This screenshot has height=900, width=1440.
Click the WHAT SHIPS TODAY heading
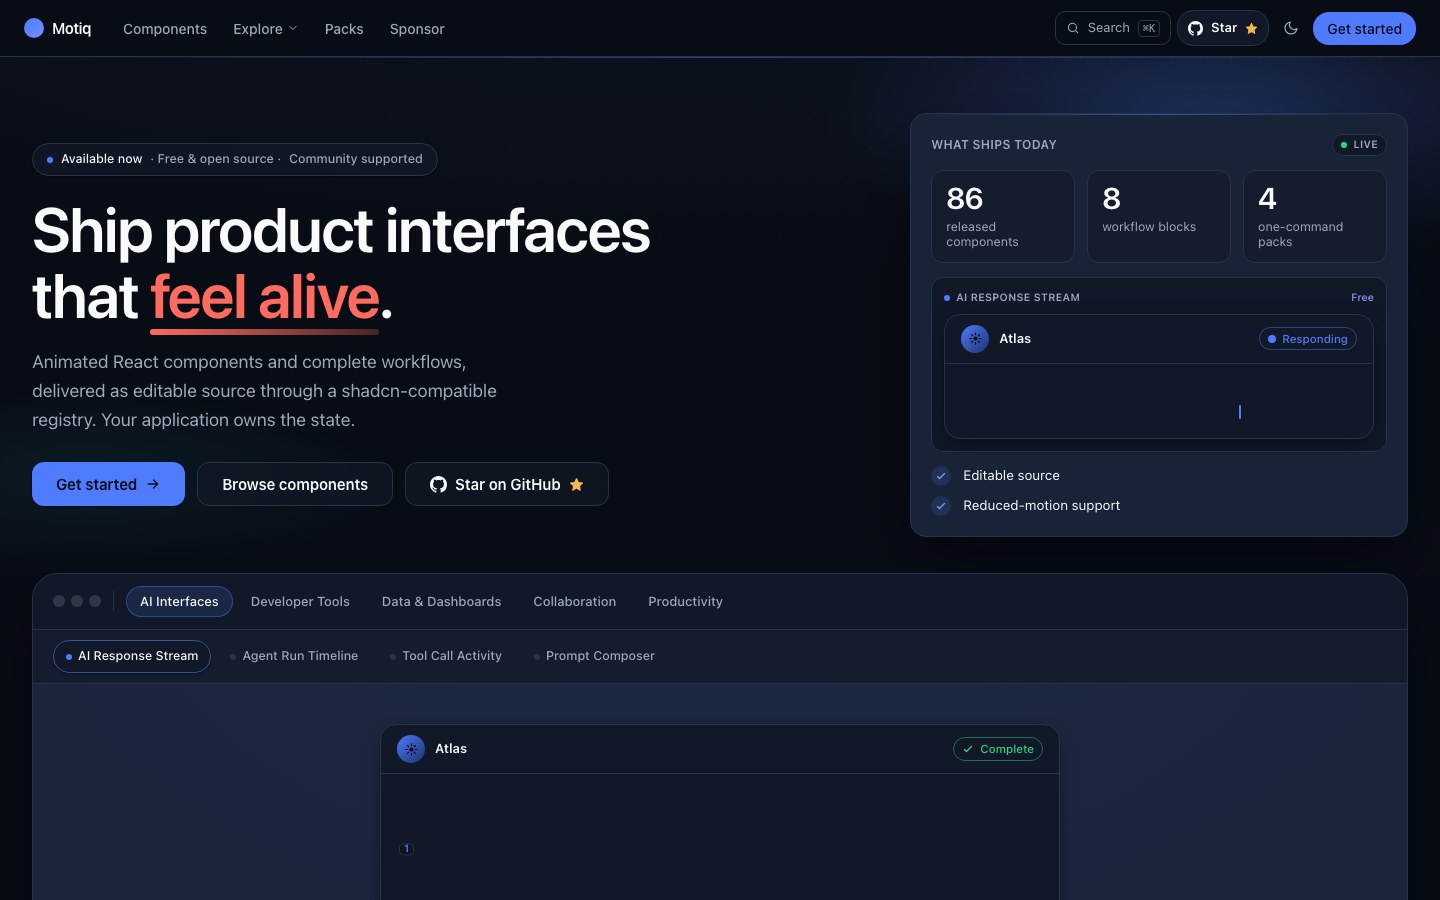(x=994, y=145)
